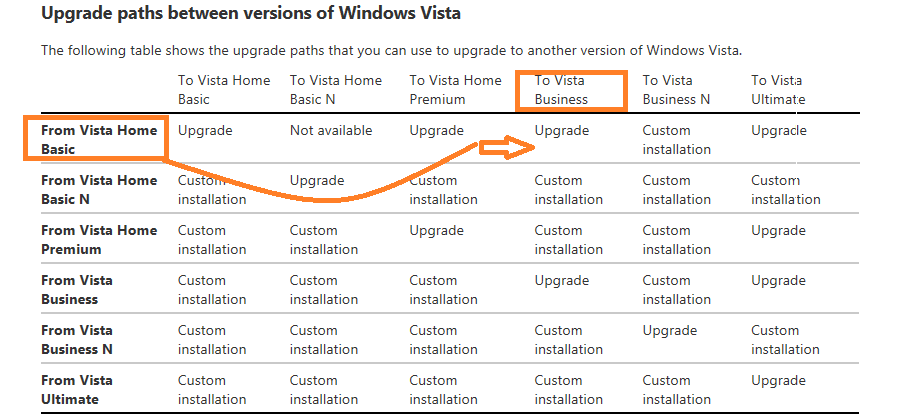The image size is (898, 420).
Task: Select the 'From Vista Home Basic N' row header
Action: tap(99, 190)
